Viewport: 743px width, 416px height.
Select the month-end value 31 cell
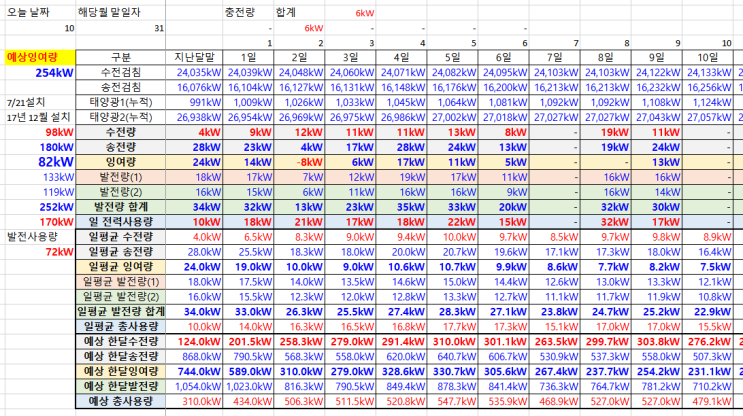120,28
